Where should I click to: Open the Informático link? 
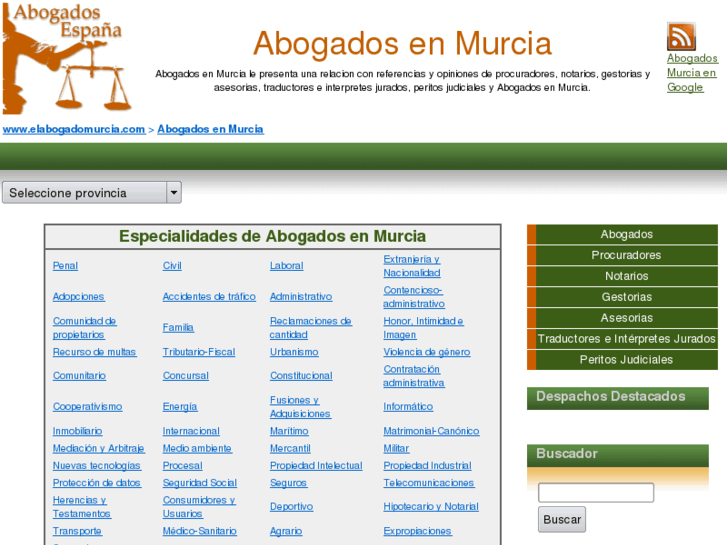pyautogui.click(x=408, y=406)
